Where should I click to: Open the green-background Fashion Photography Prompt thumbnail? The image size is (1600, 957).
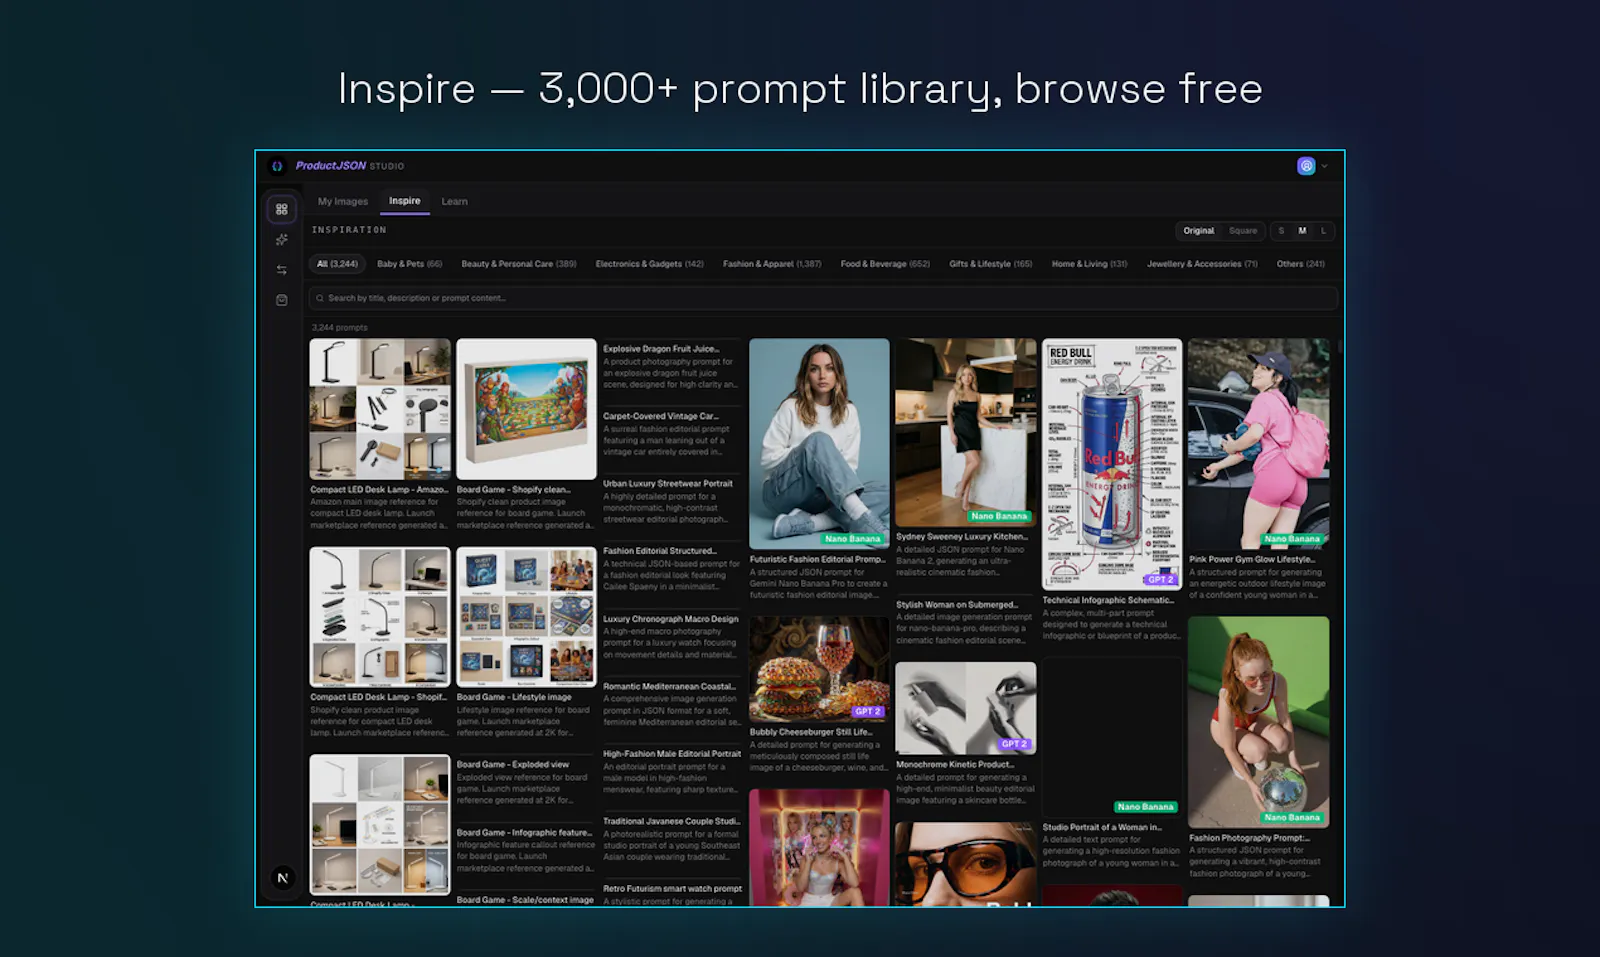pos(1259,721)
